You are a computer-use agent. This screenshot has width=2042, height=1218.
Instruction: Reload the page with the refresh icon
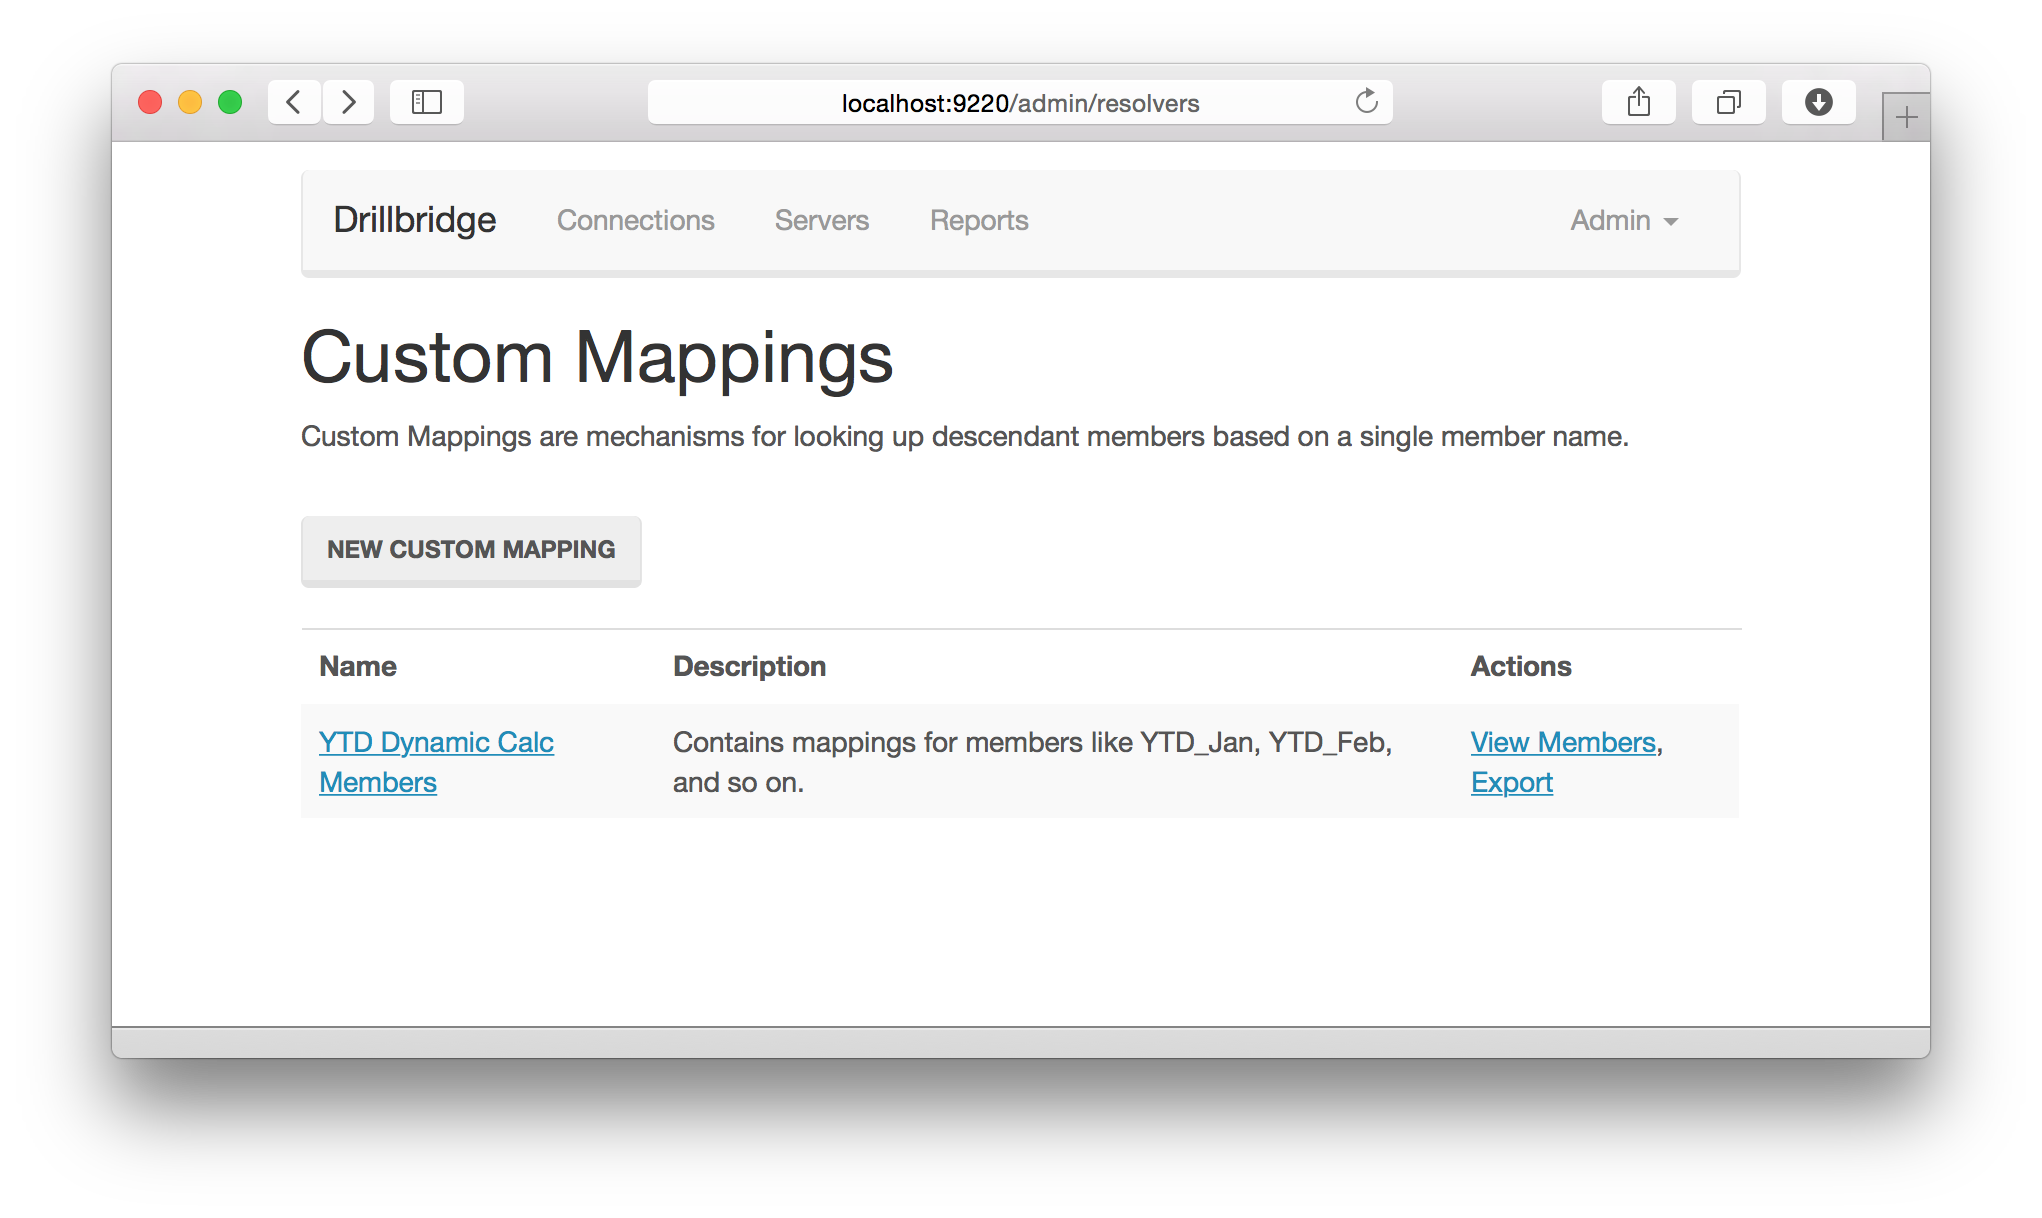click(x=1366, y=102)
